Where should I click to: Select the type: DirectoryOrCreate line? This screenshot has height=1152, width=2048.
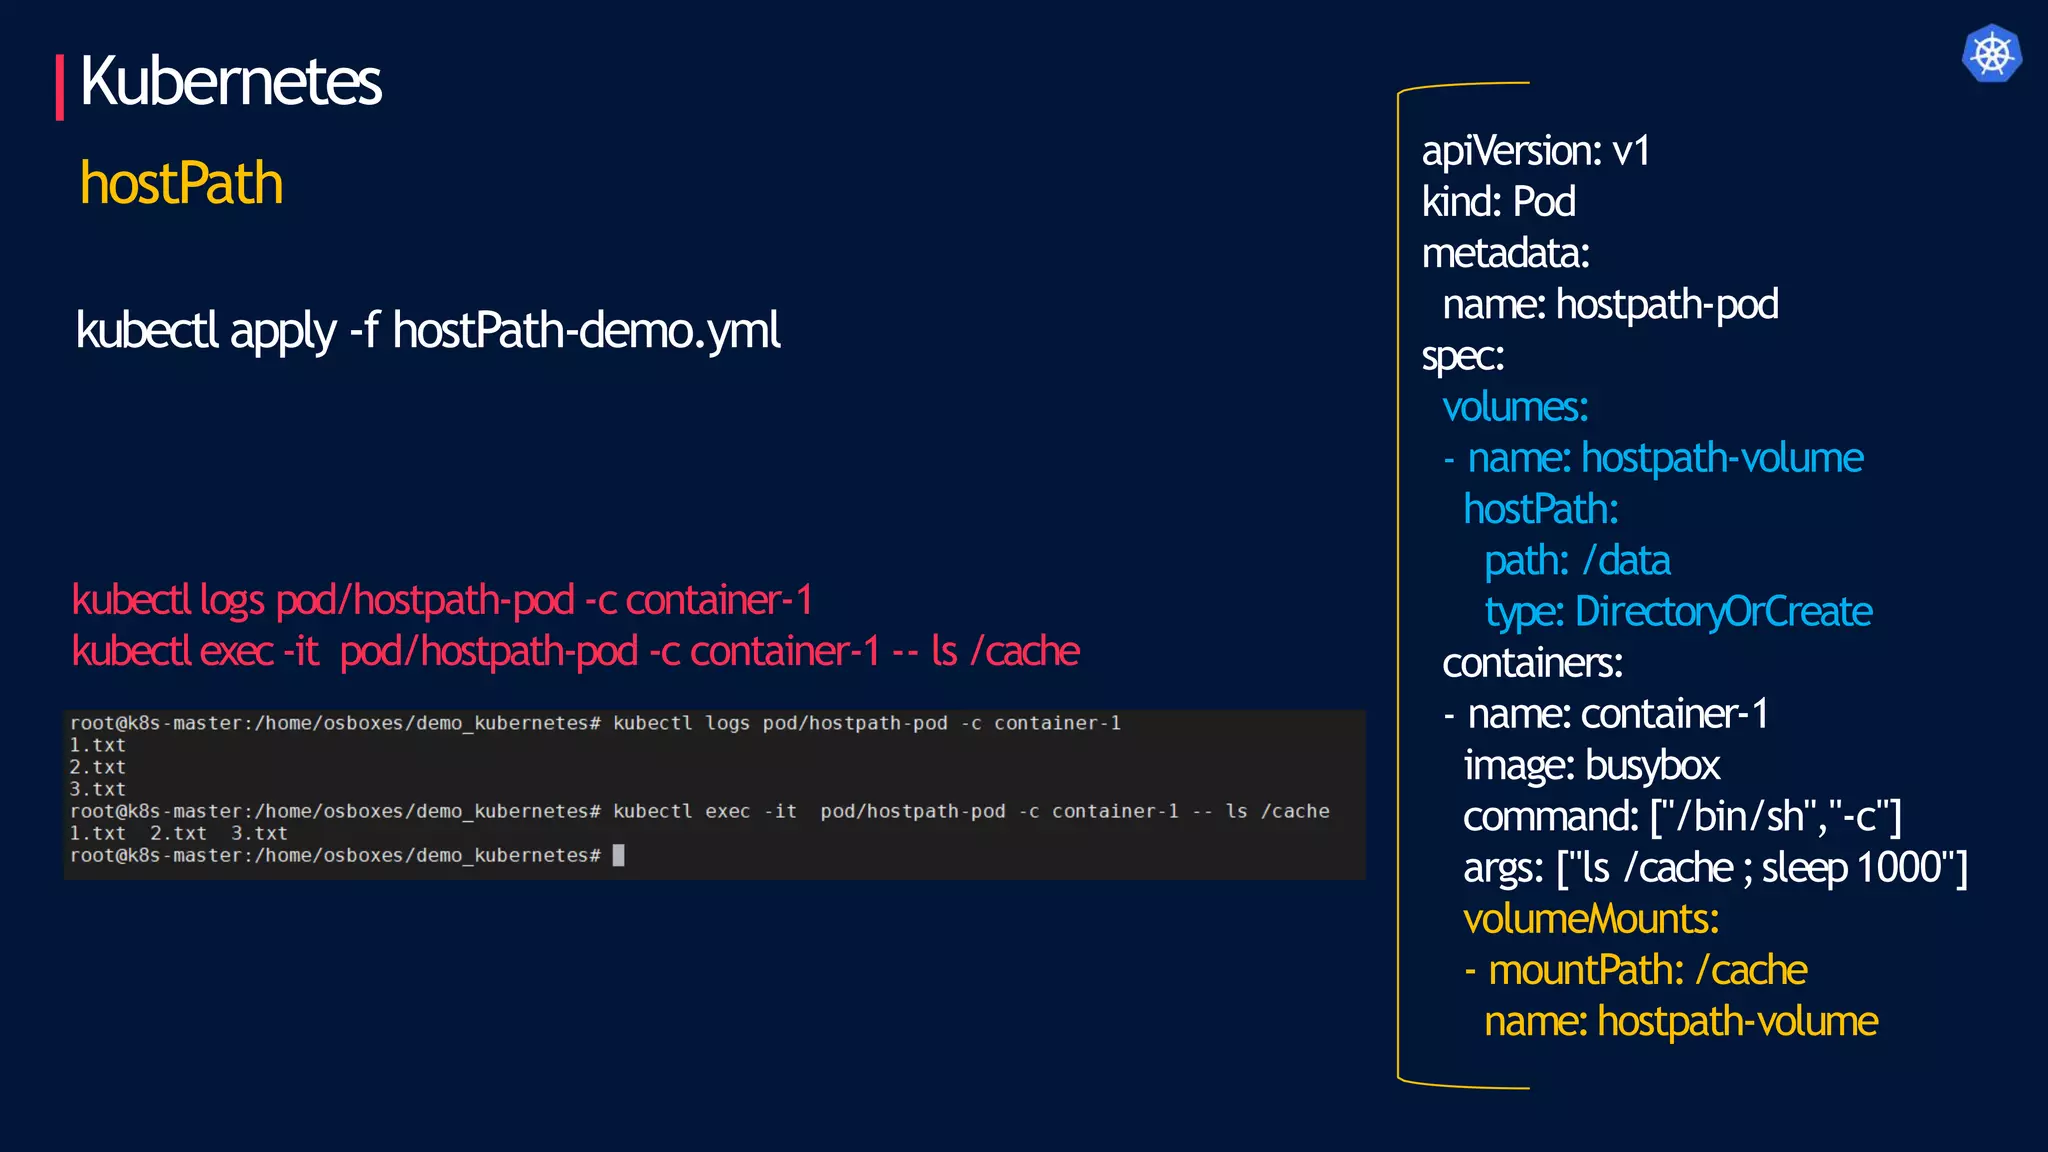coord(1678,612)
